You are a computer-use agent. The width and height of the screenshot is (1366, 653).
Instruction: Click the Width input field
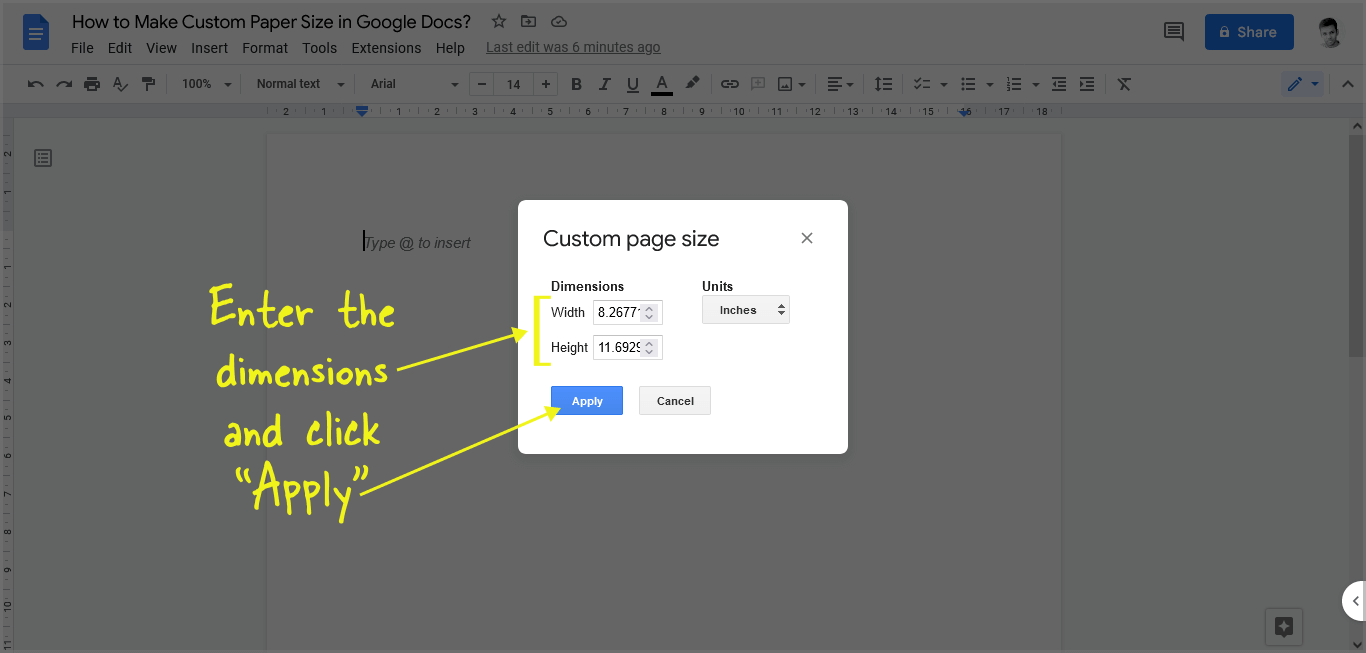(x=620, y=312)
